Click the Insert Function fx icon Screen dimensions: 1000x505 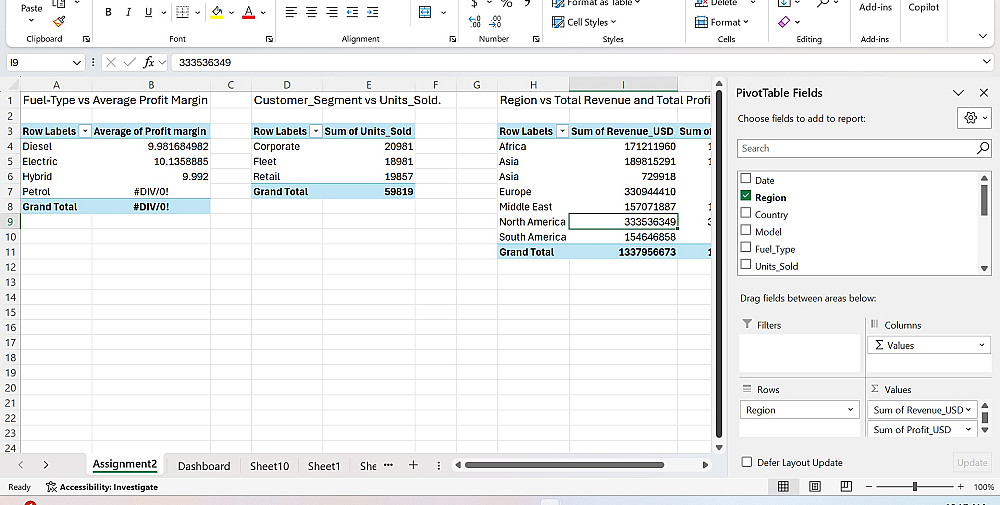(x=148, y=62)
